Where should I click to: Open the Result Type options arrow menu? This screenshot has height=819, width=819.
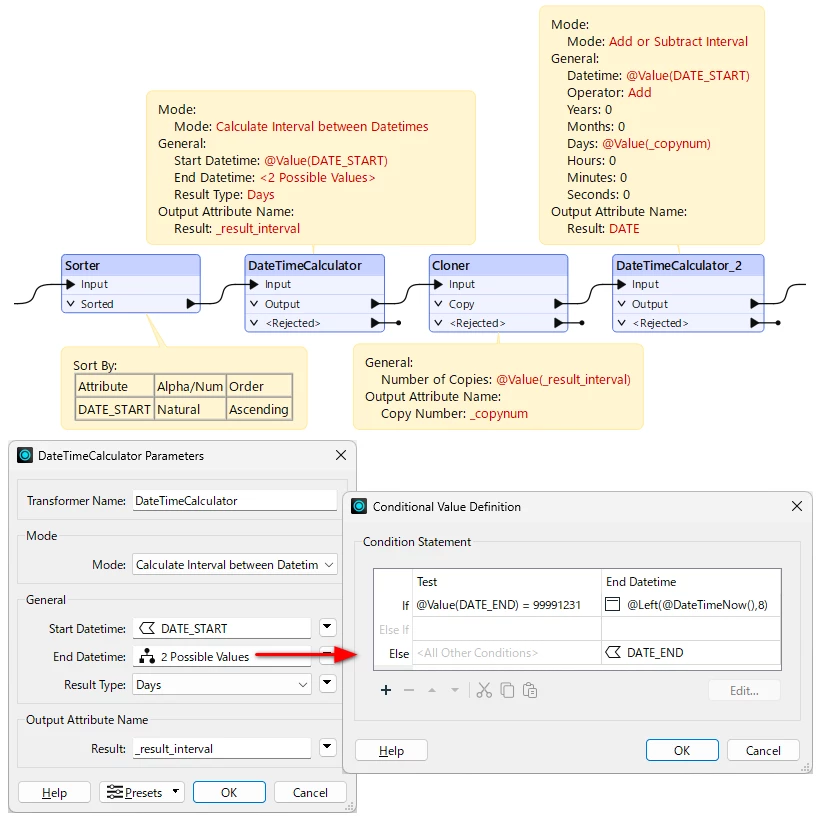pos(327,683)
